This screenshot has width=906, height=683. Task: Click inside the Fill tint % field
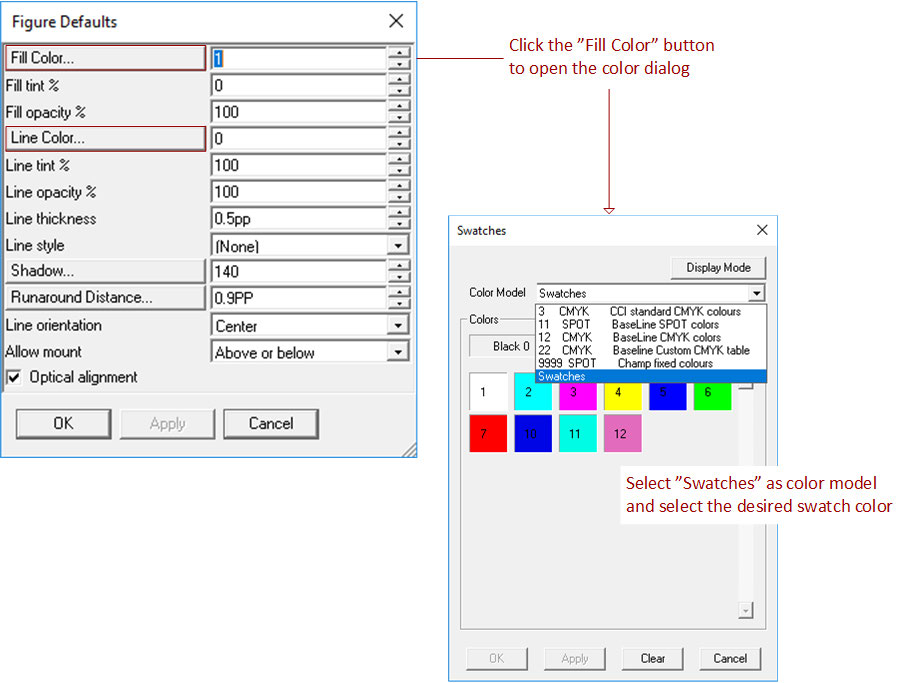(298, 86)
